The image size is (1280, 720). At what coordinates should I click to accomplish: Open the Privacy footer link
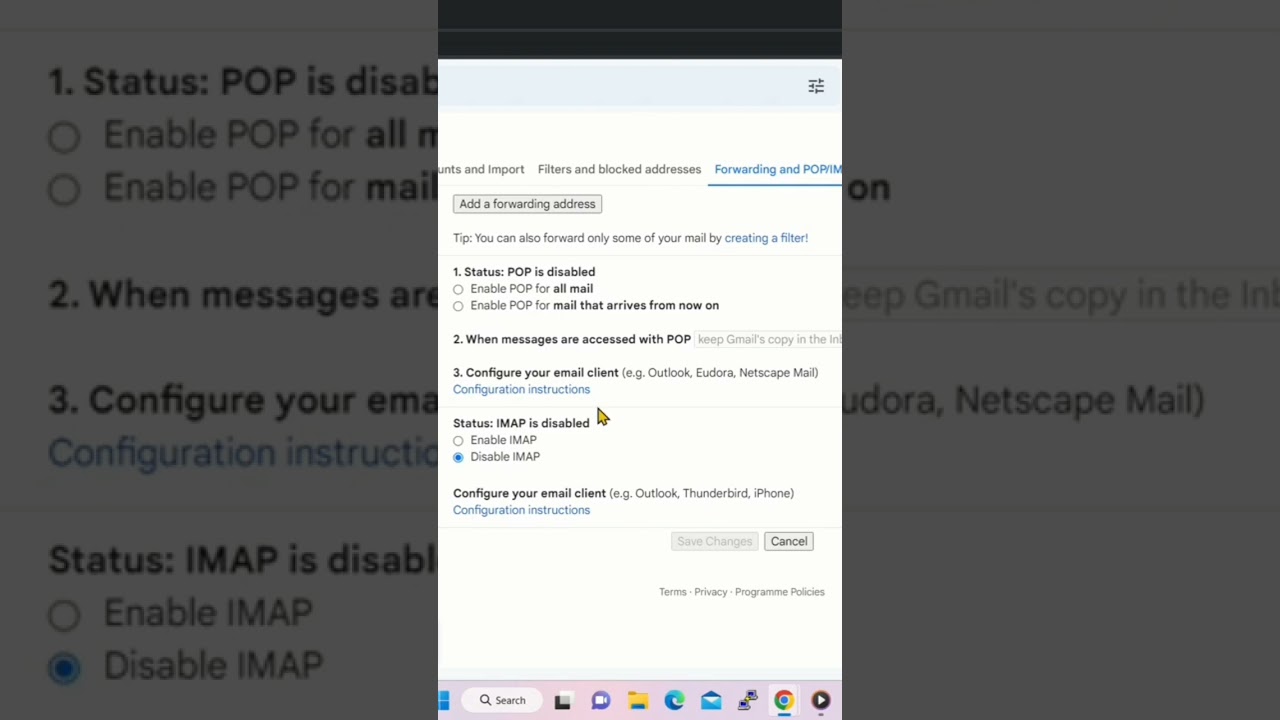point(711,592)
